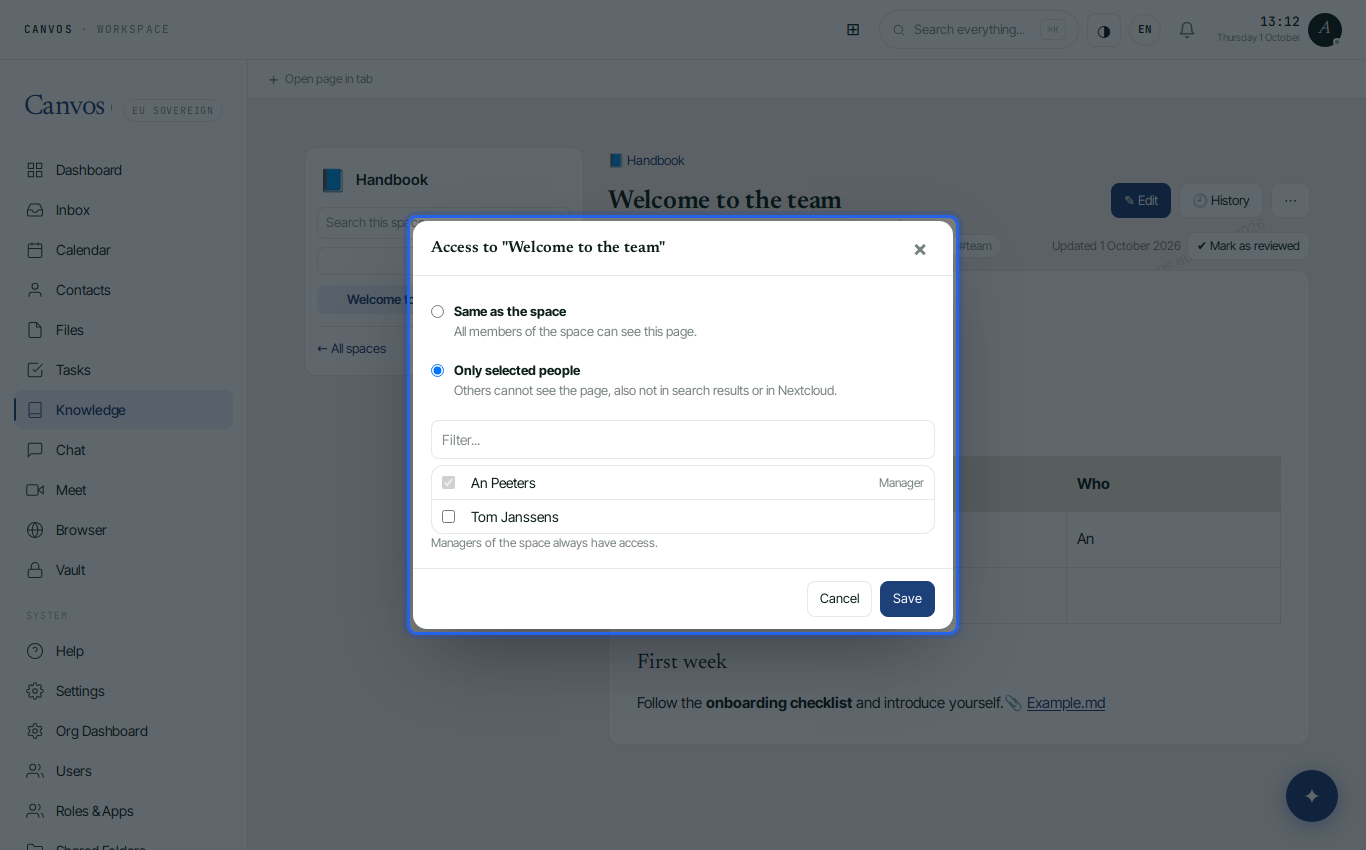Viewport: 1366px width, 850px height.
Task: Close the access dialog with the X
Action: 920,250
